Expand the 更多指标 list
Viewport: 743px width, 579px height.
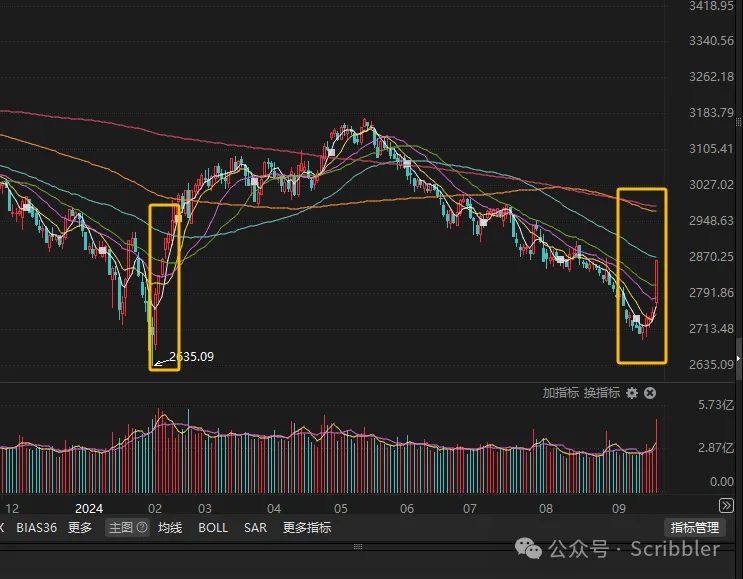coord(307,527)
